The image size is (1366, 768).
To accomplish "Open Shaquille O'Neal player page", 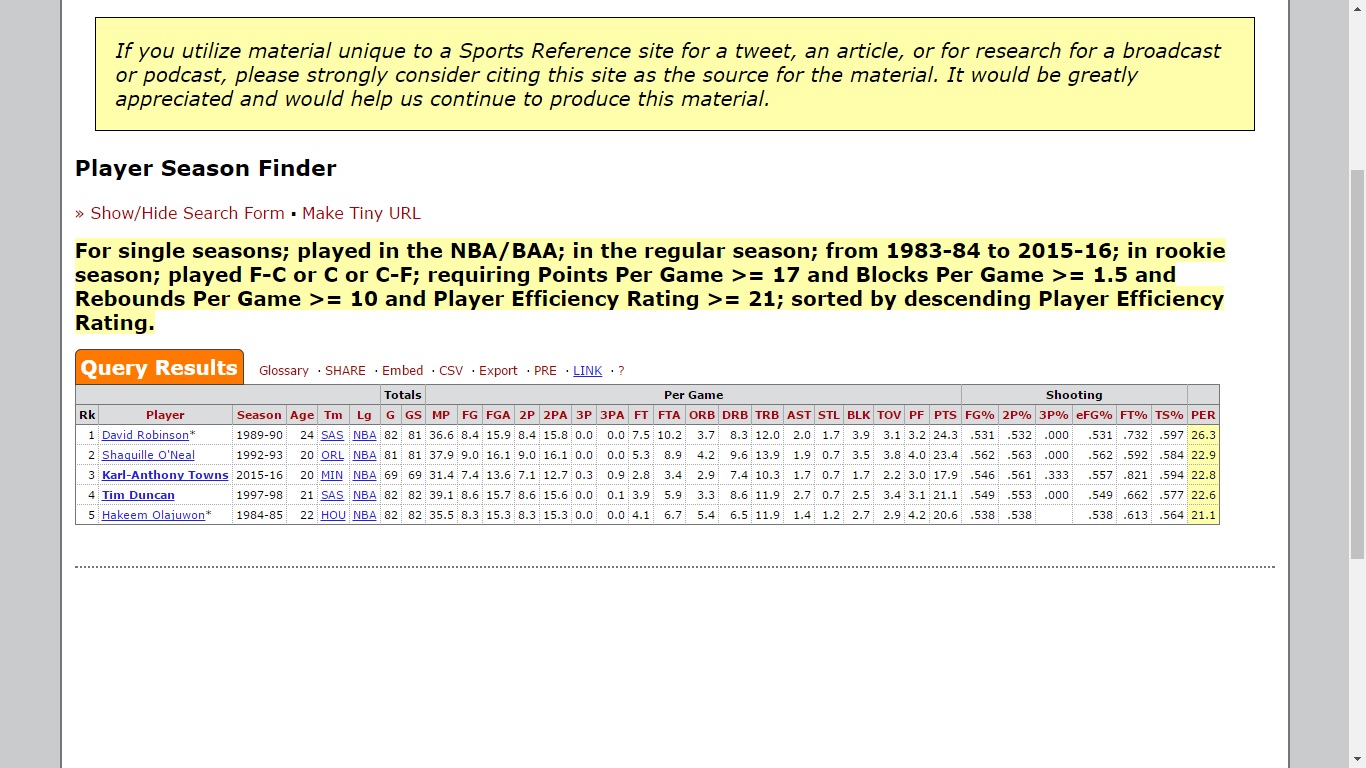I will [148, 455].
